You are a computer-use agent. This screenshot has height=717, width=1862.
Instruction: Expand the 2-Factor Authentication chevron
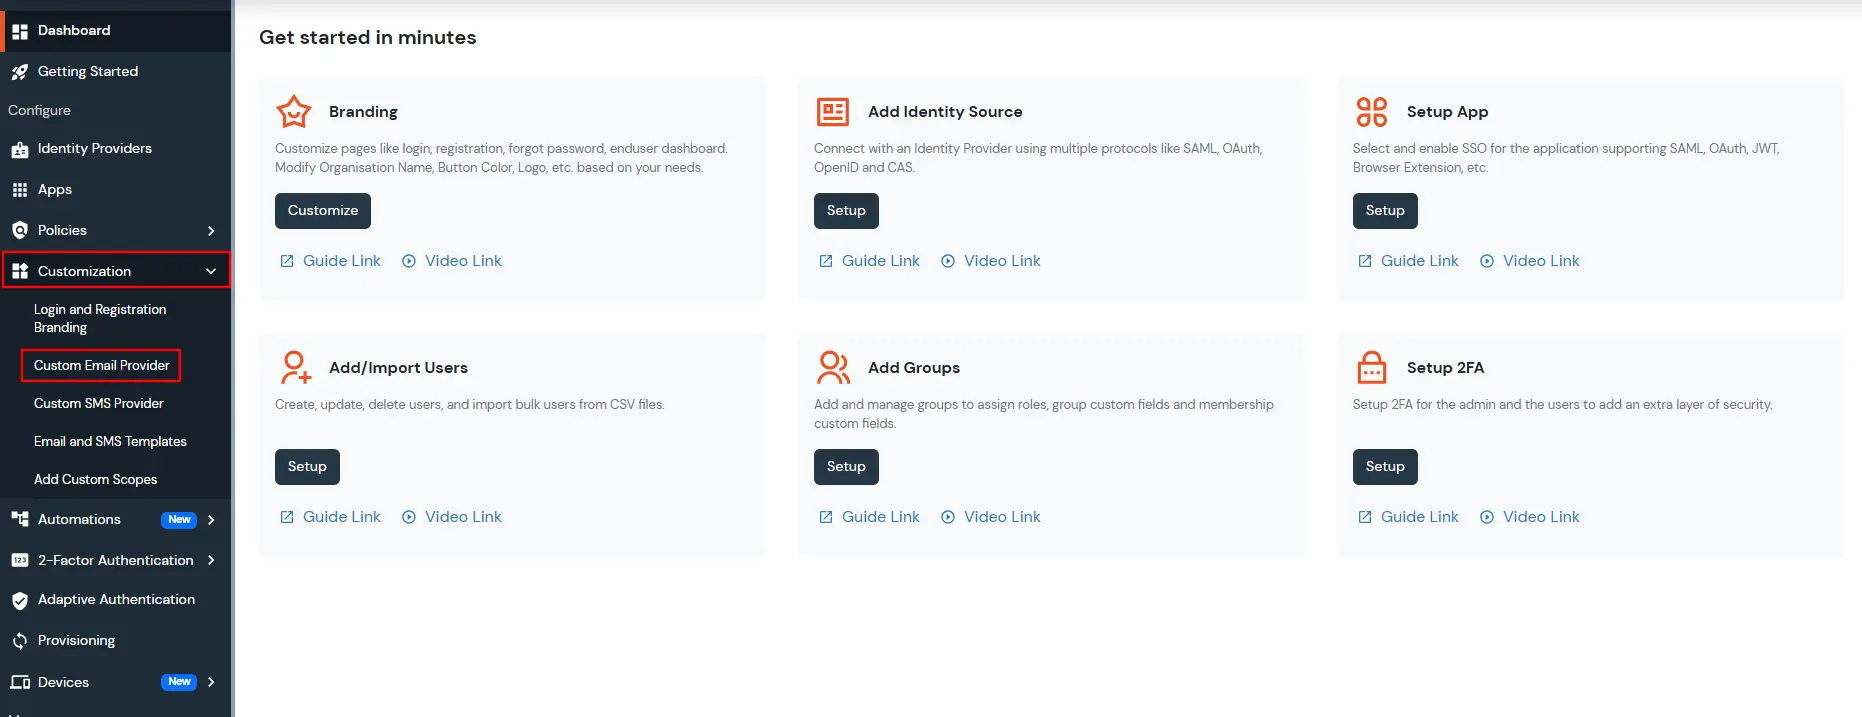211,560
